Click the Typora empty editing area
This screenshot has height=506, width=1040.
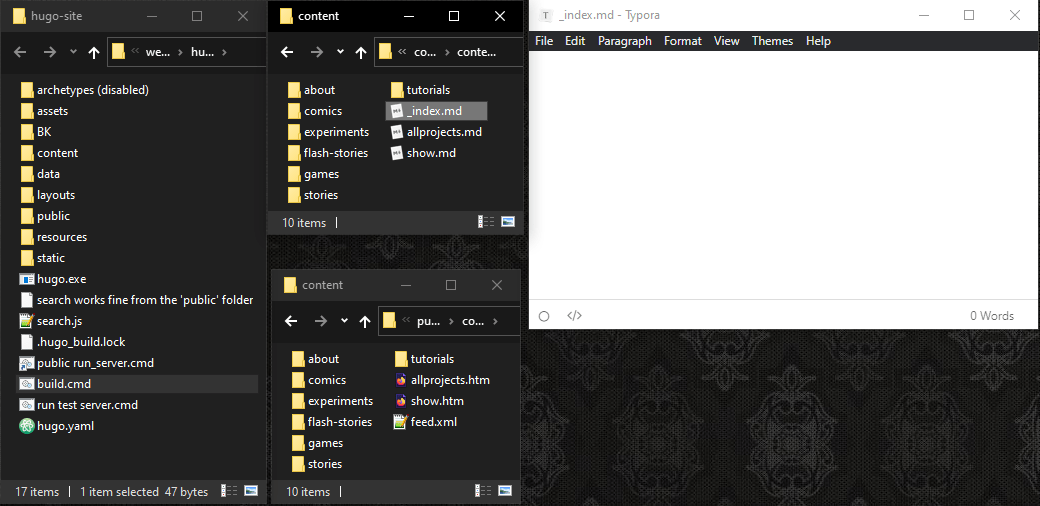point(783,175)
